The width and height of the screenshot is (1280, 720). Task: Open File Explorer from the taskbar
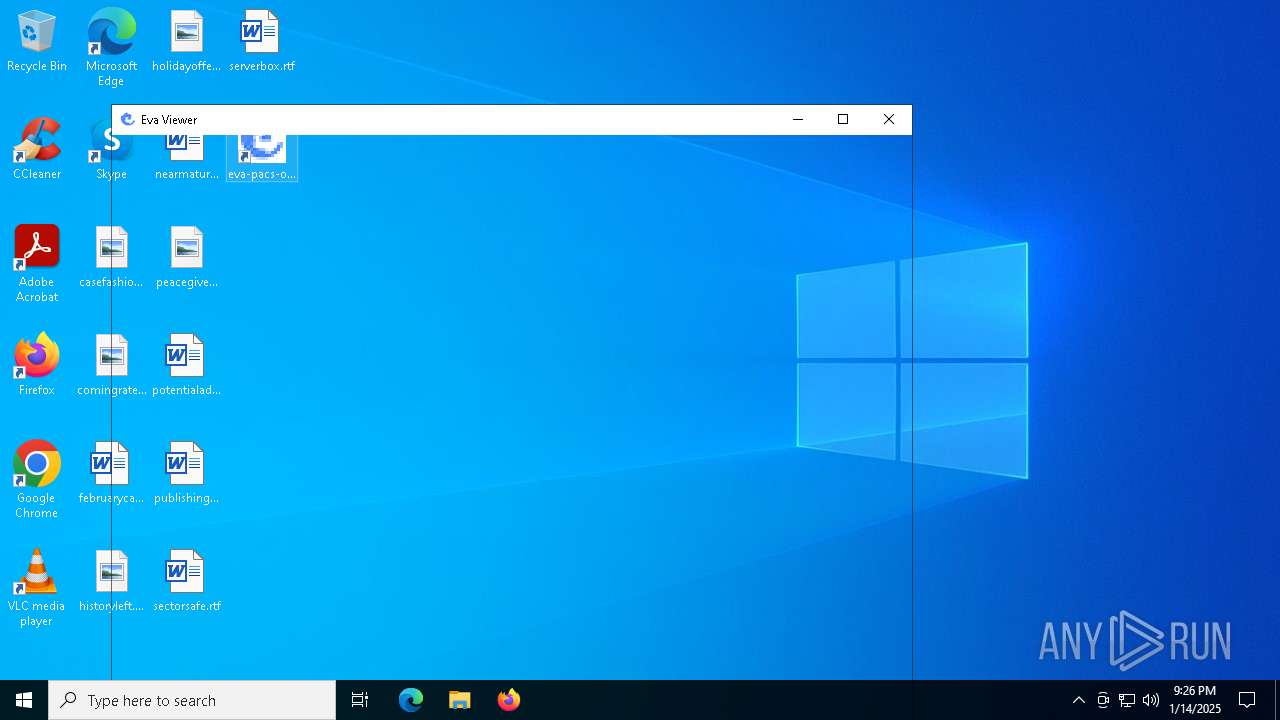click(459, 700)
